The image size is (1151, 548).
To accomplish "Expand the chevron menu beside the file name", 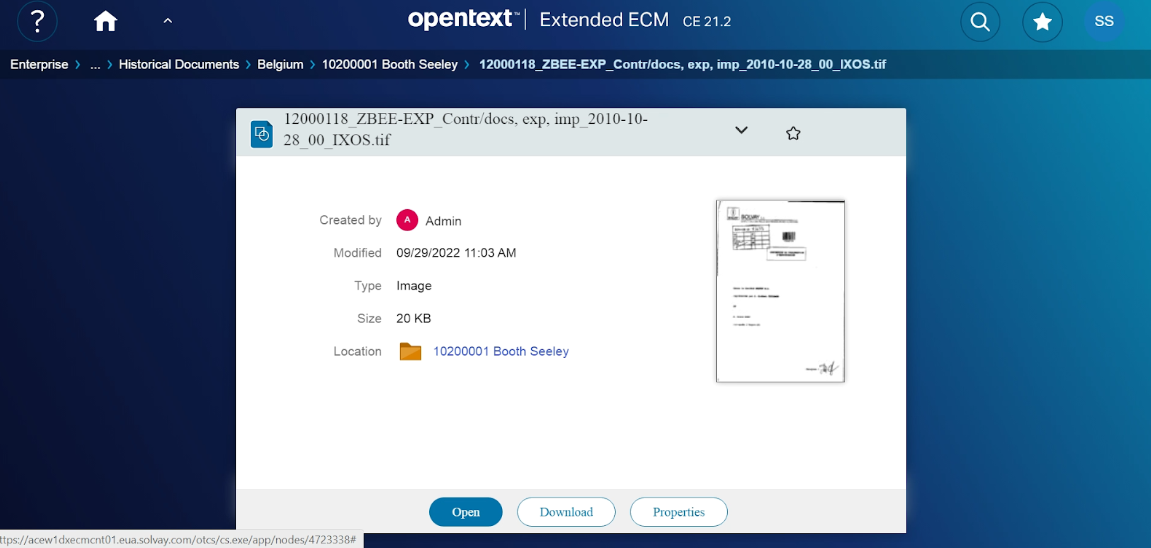I will tap(742, 130).
